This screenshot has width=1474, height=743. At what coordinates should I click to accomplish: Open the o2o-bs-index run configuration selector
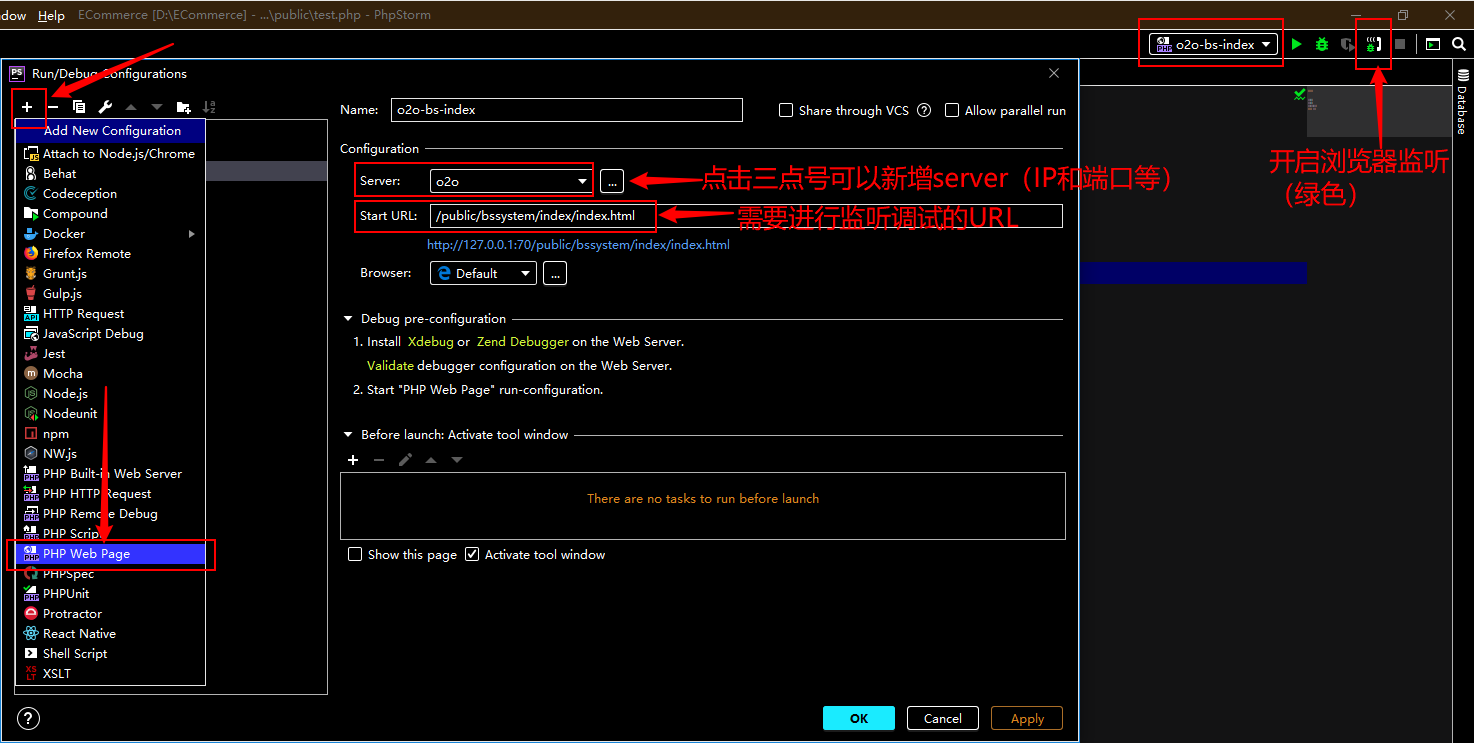1214,44
